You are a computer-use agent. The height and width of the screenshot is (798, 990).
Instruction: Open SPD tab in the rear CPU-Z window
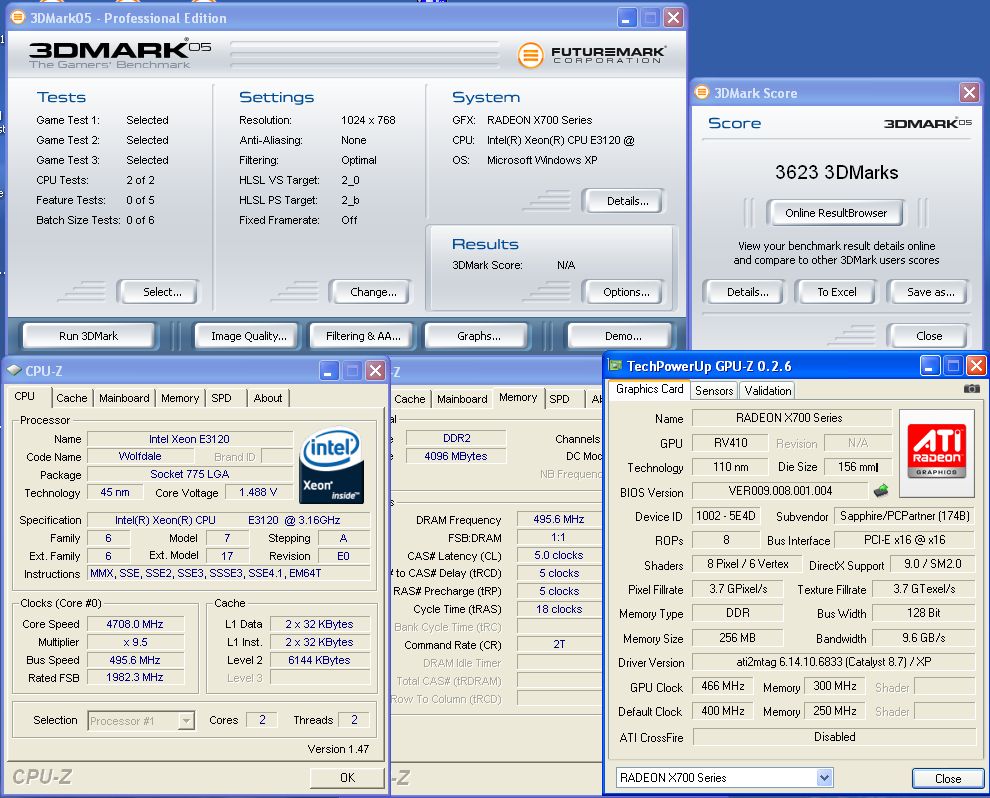tap(559, 398)
